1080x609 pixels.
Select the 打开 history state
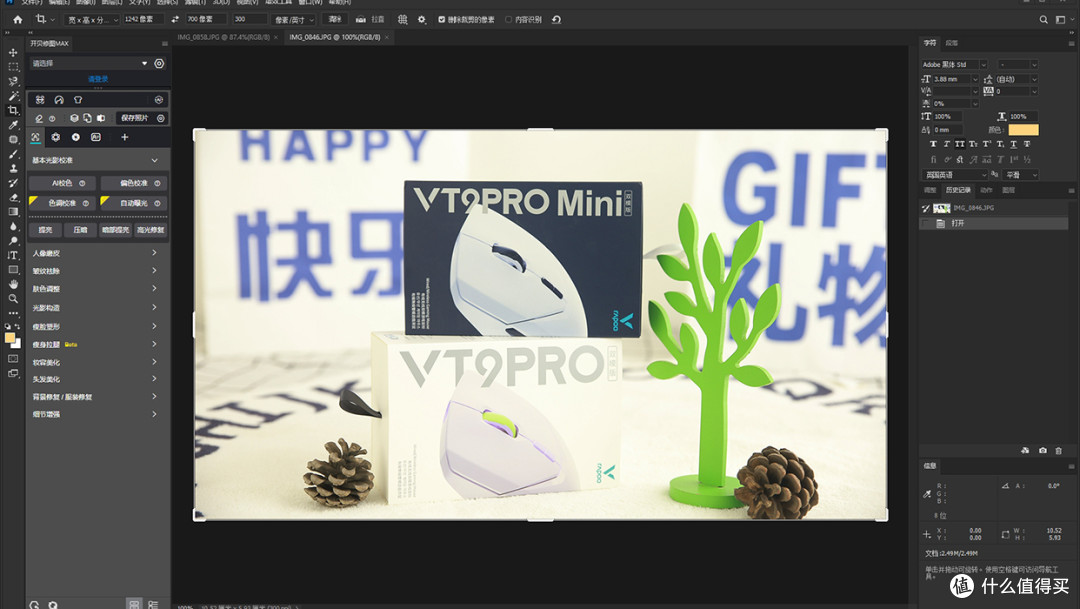click(994, 223)
